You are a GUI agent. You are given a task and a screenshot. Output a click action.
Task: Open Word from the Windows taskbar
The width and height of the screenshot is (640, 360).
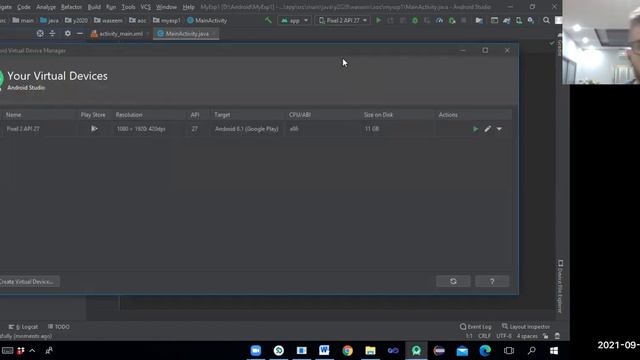(324, 351)
